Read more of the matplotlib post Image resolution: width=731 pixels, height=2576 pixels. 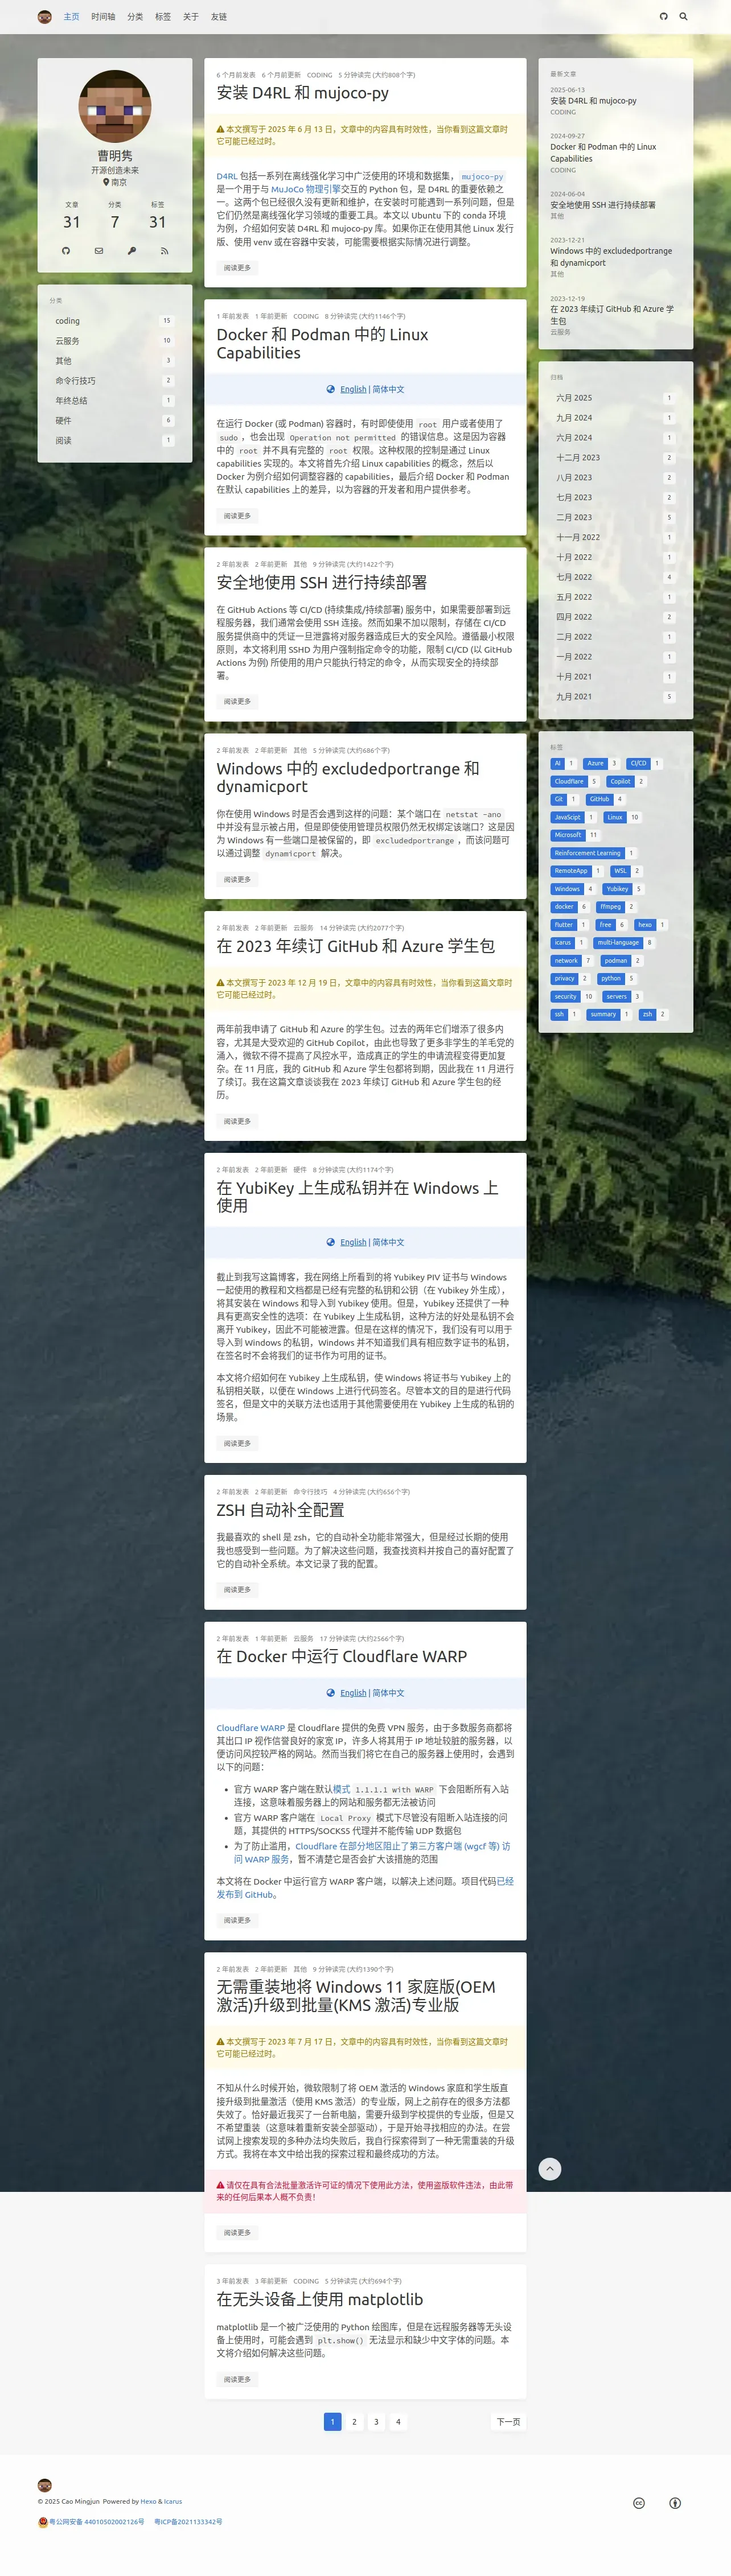click(238, 2379)
